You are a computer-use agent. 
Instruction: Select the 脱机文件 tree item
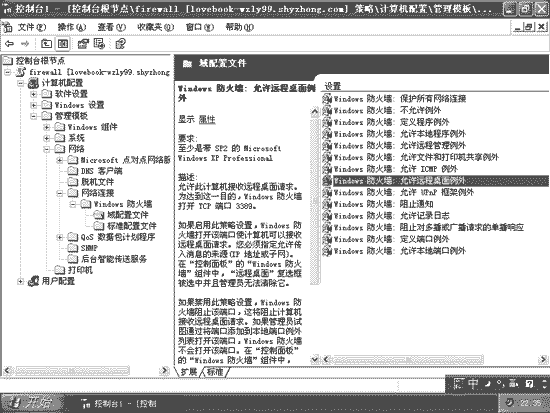[98, 182]
